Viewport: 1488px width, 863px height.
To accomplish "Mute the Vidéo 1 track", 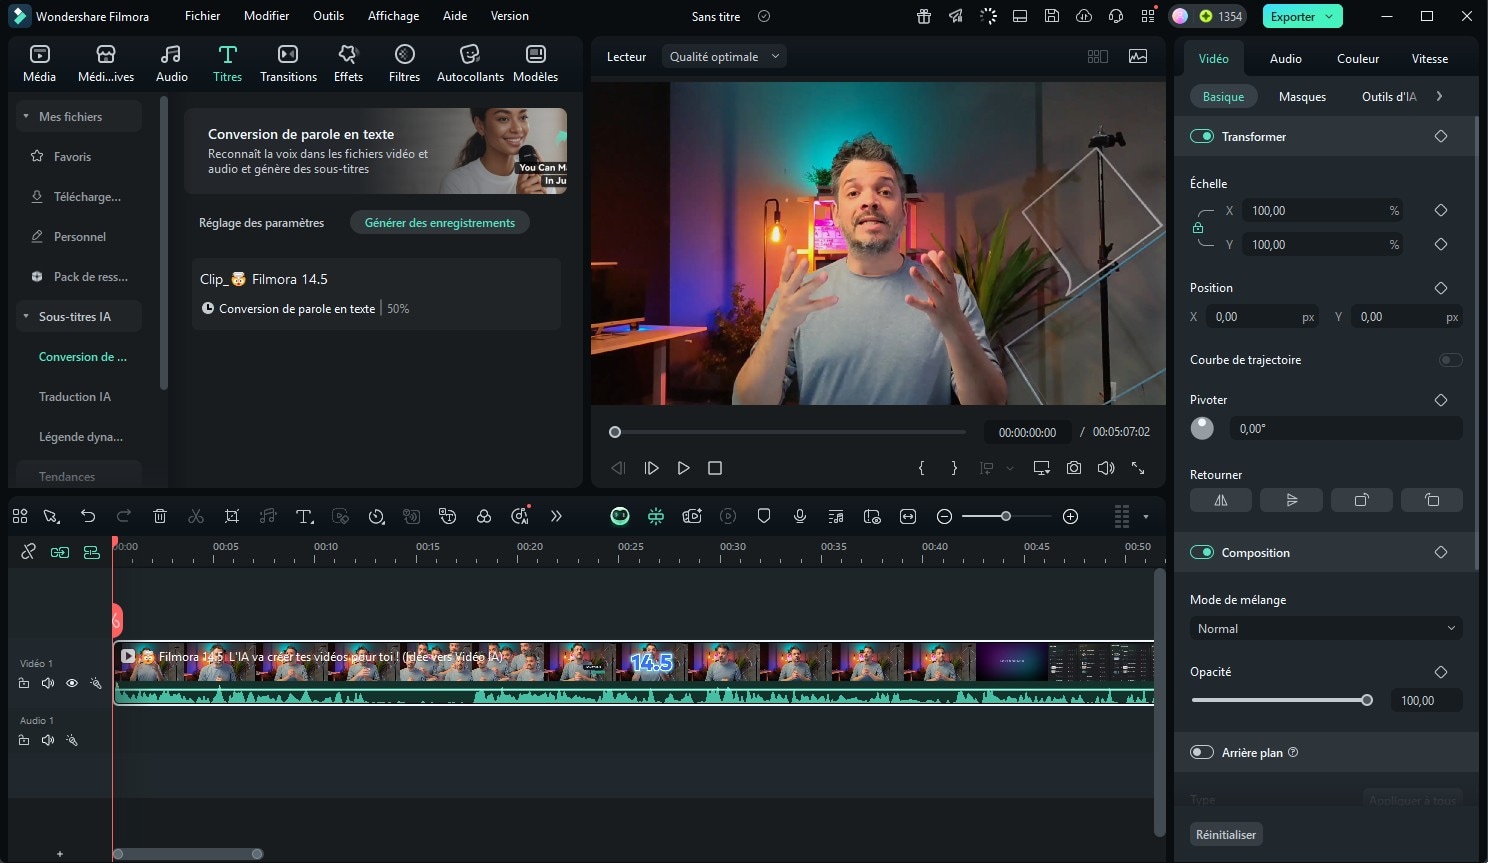I will [48, 684].
